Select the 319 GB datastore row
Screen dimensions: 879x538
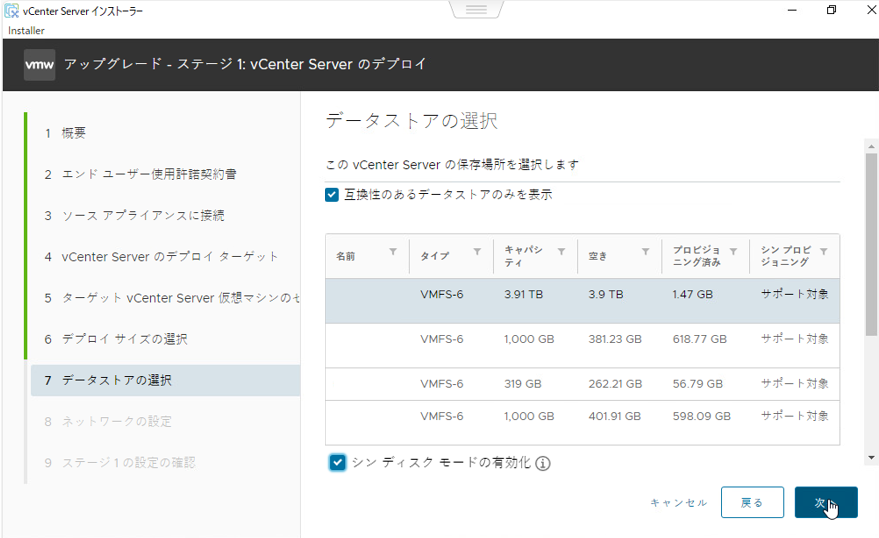(582, 383)
